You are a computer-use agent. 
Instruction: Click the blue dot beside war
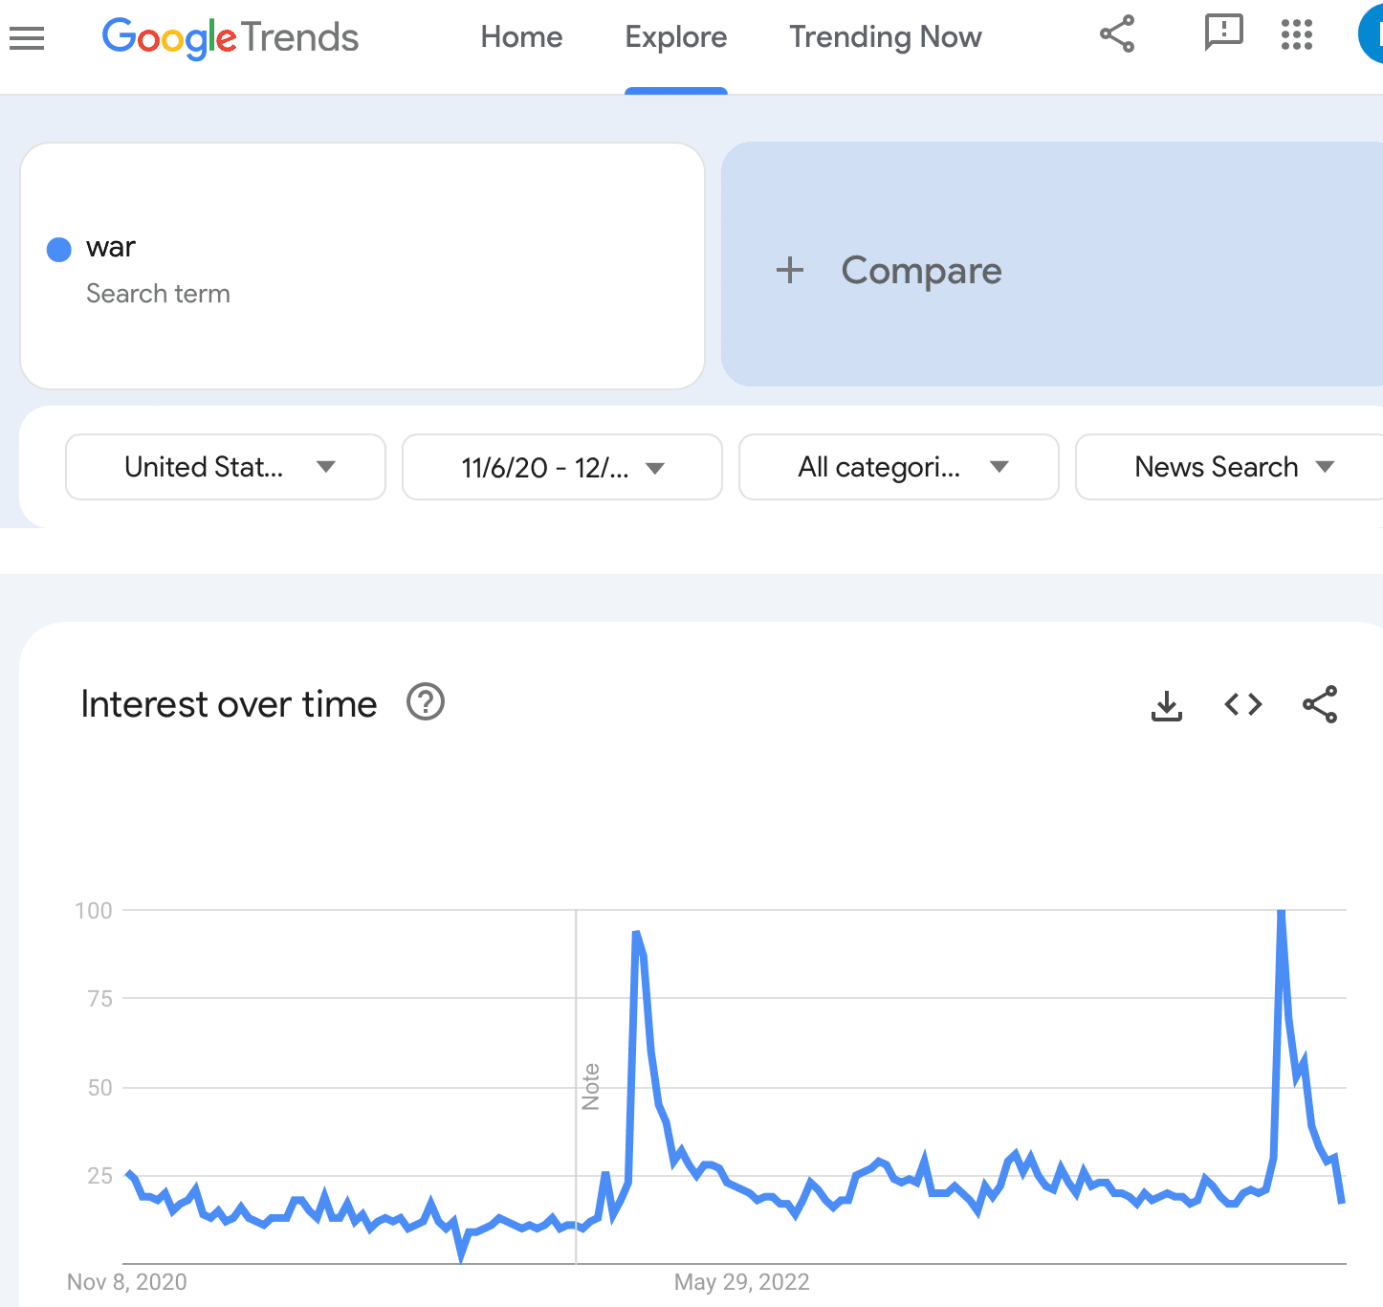59,249
